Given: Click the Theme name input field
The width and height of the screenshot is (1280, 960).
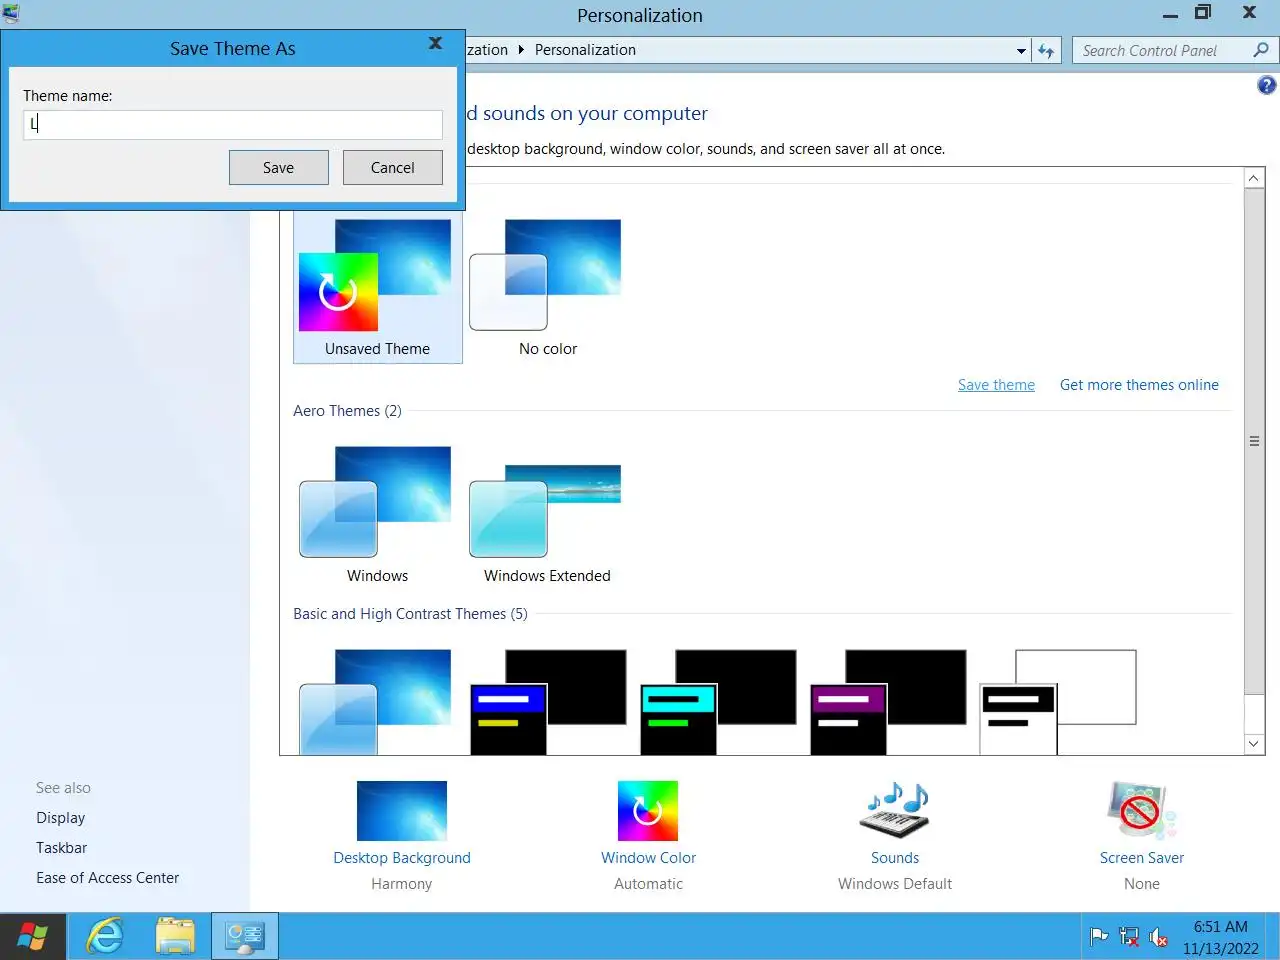Looking at the screenshot, I should point(233,124).
